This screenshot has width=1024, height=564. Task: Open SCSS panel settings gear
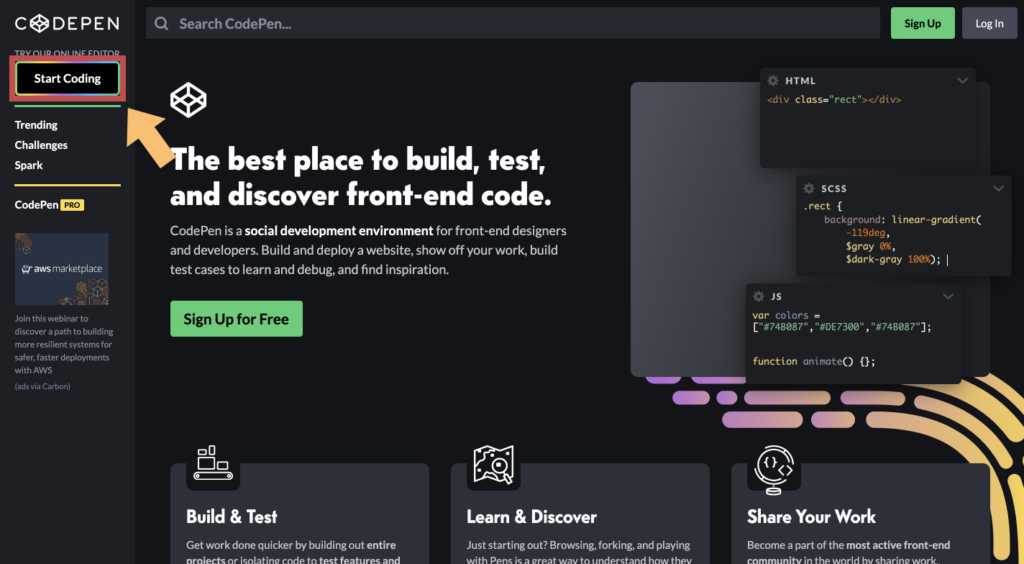(x=808, y=188)
